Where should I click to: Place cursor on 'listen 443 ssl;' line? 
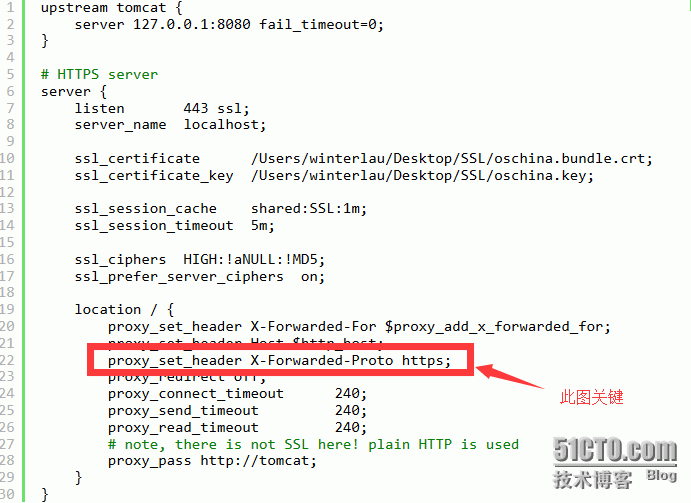162,108
